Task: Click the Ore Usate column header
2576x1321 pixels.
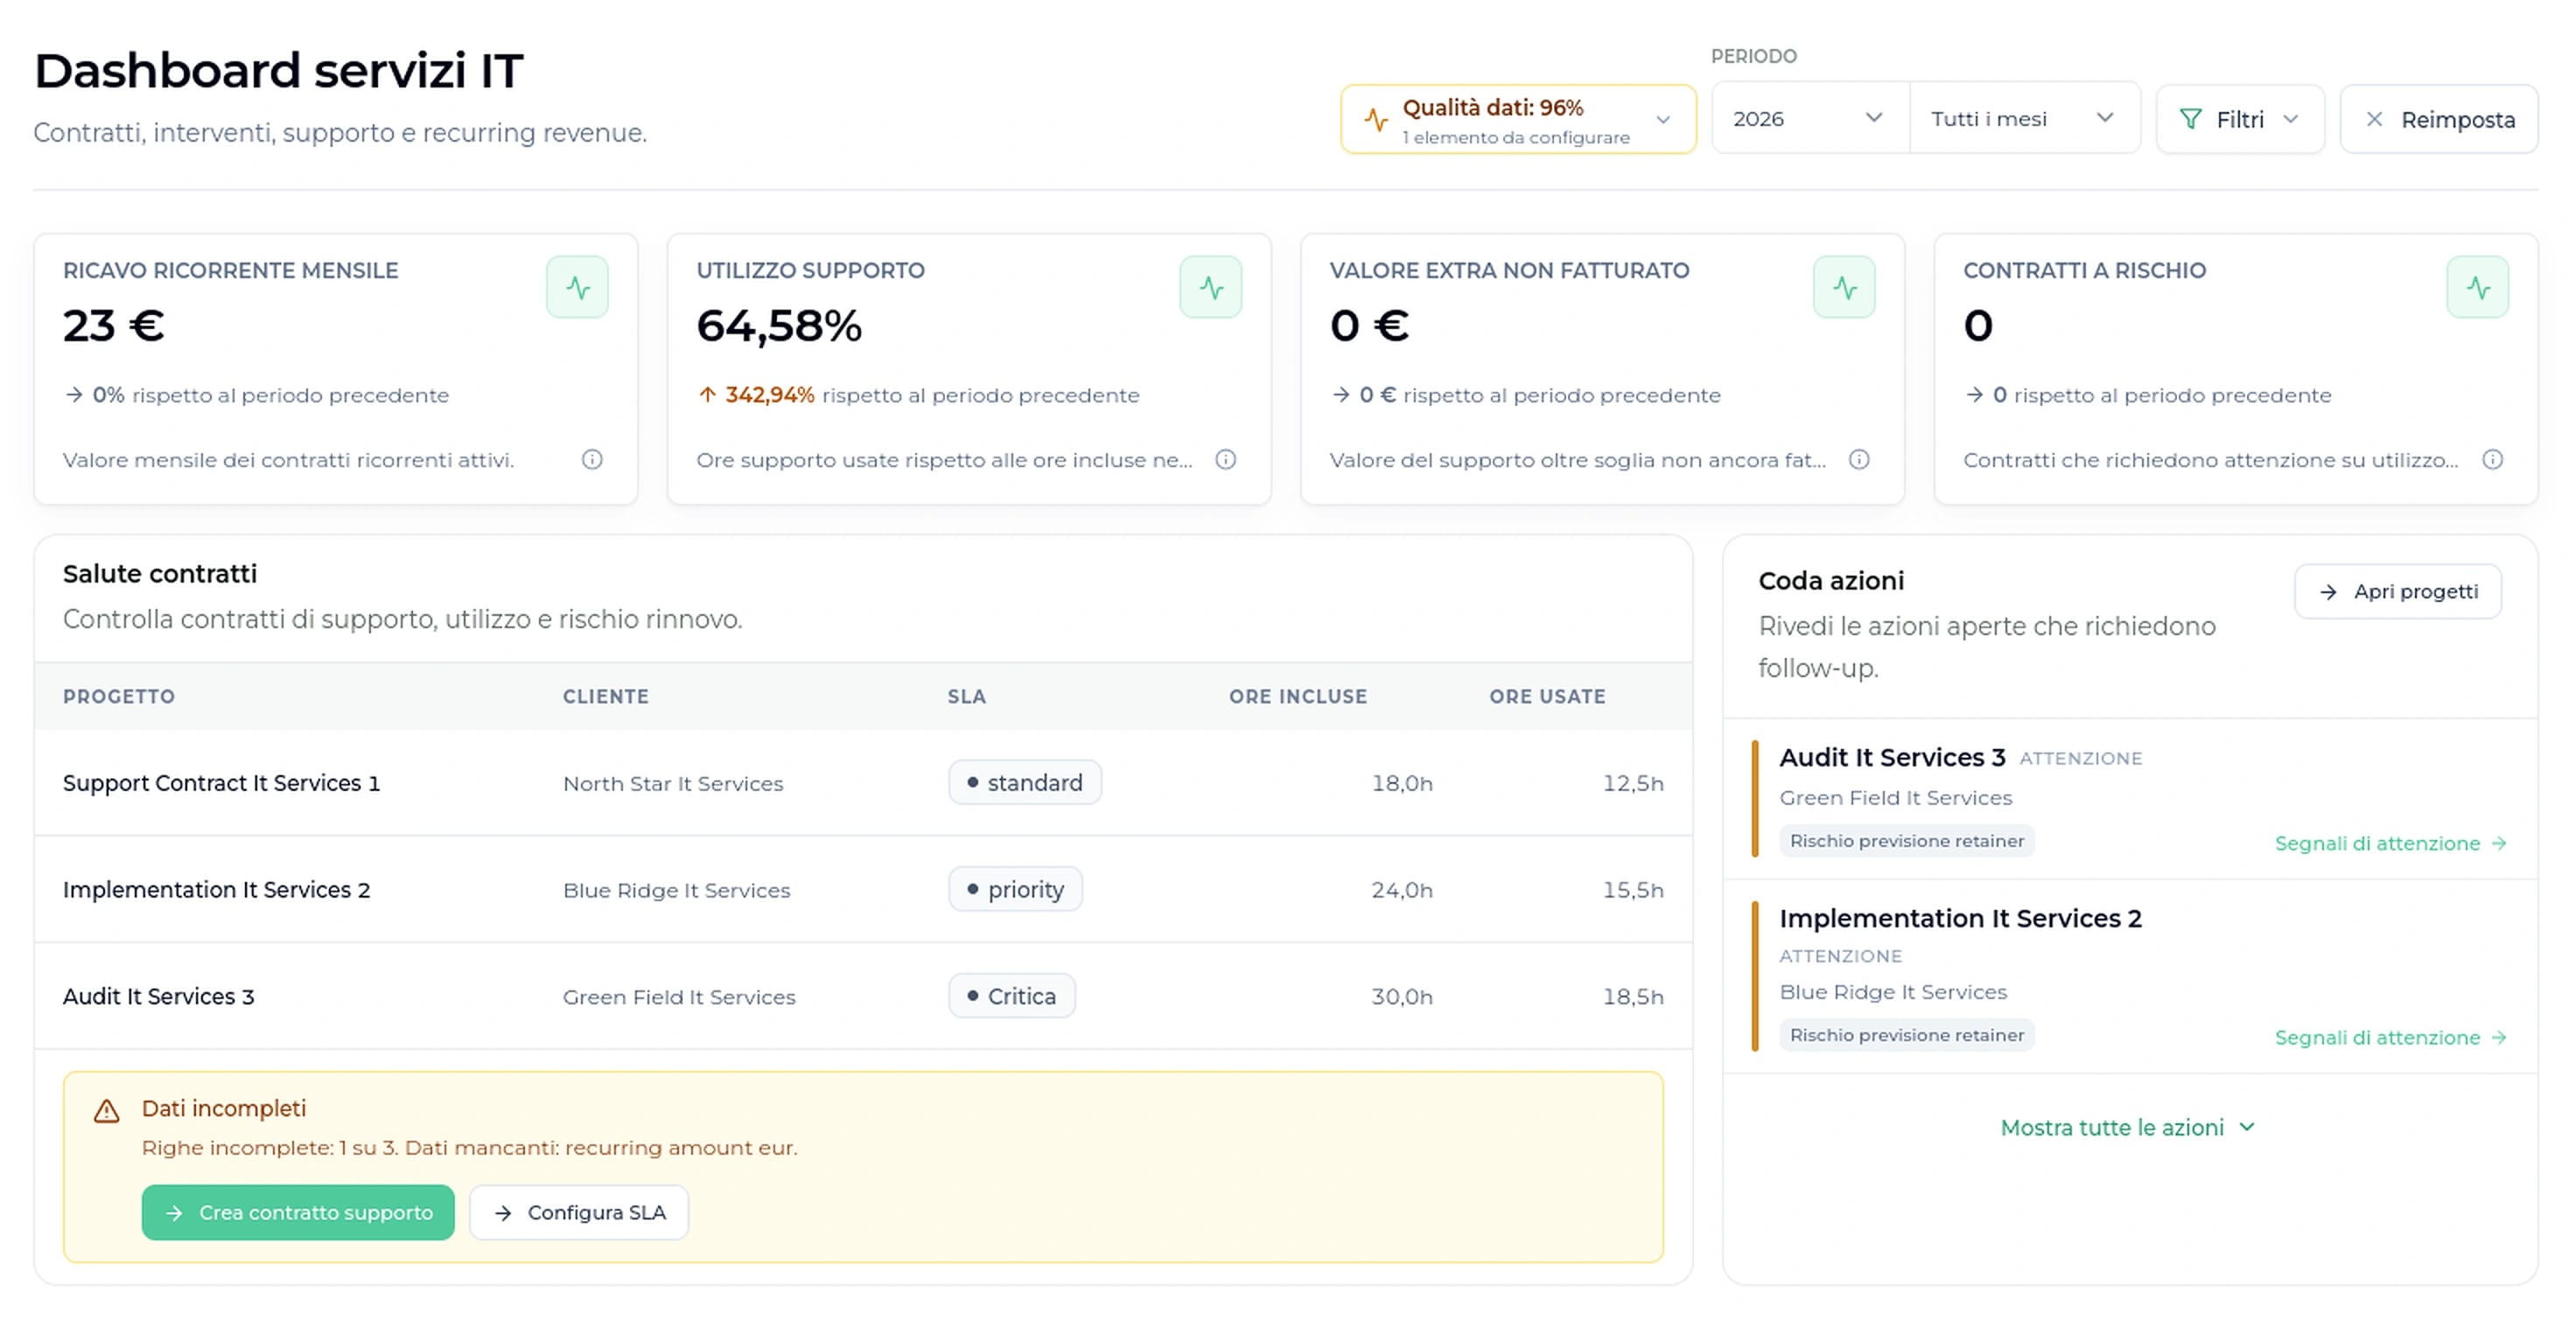Action: pos(1547,696)
